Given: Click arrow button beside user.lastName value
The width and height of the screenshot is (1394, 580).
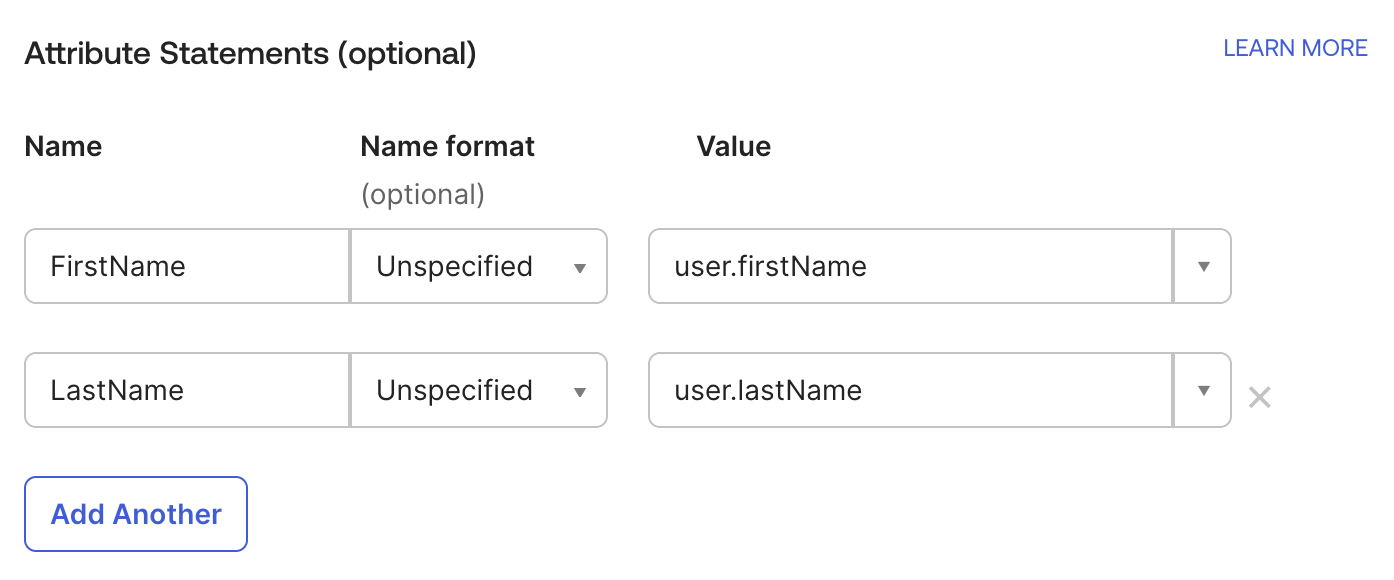Looking at the screenshot, I should (1203, 390).
